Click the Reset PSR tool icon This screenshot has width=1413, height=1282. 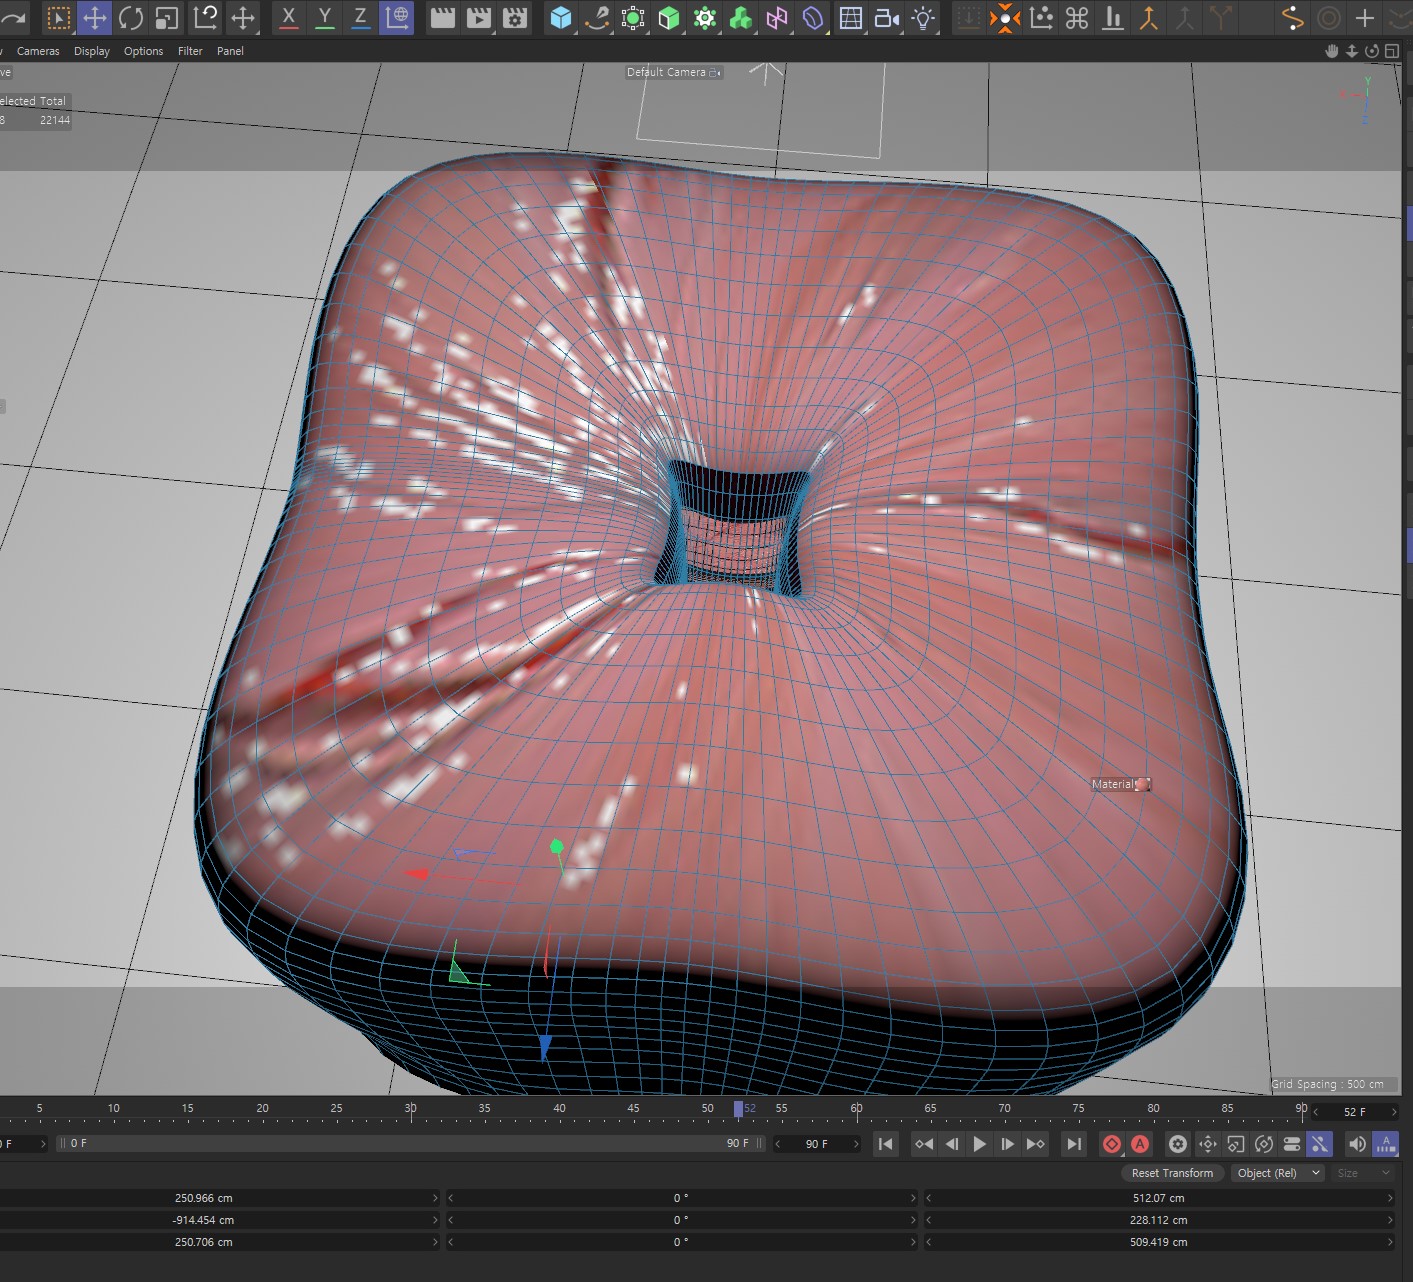[205, 18]
